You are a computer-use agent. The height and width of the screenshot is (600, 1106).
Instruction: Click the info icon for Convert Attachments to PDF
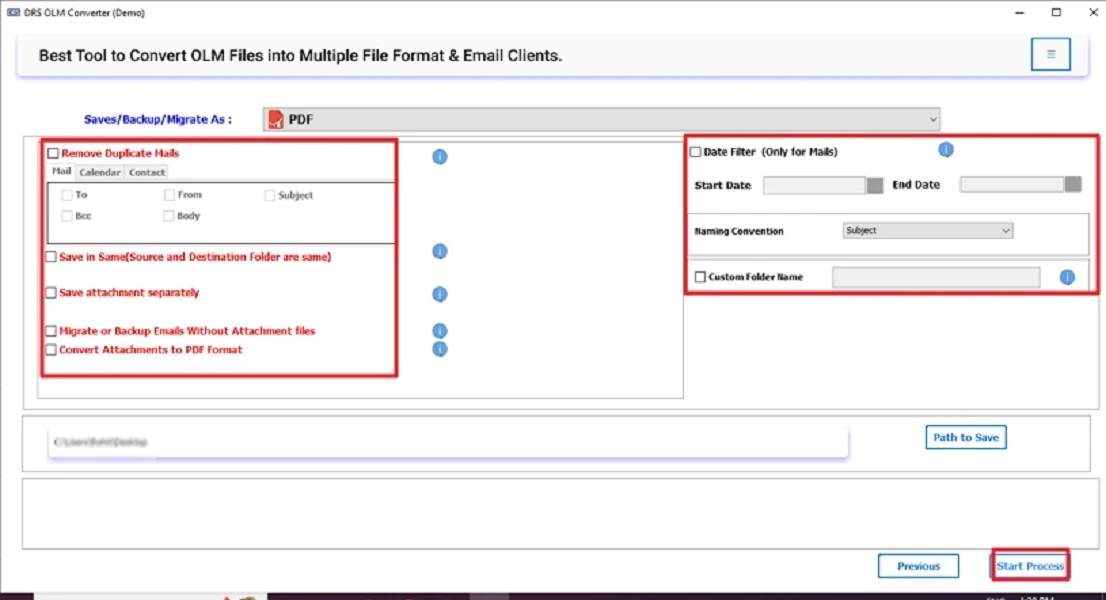point(439,349)
